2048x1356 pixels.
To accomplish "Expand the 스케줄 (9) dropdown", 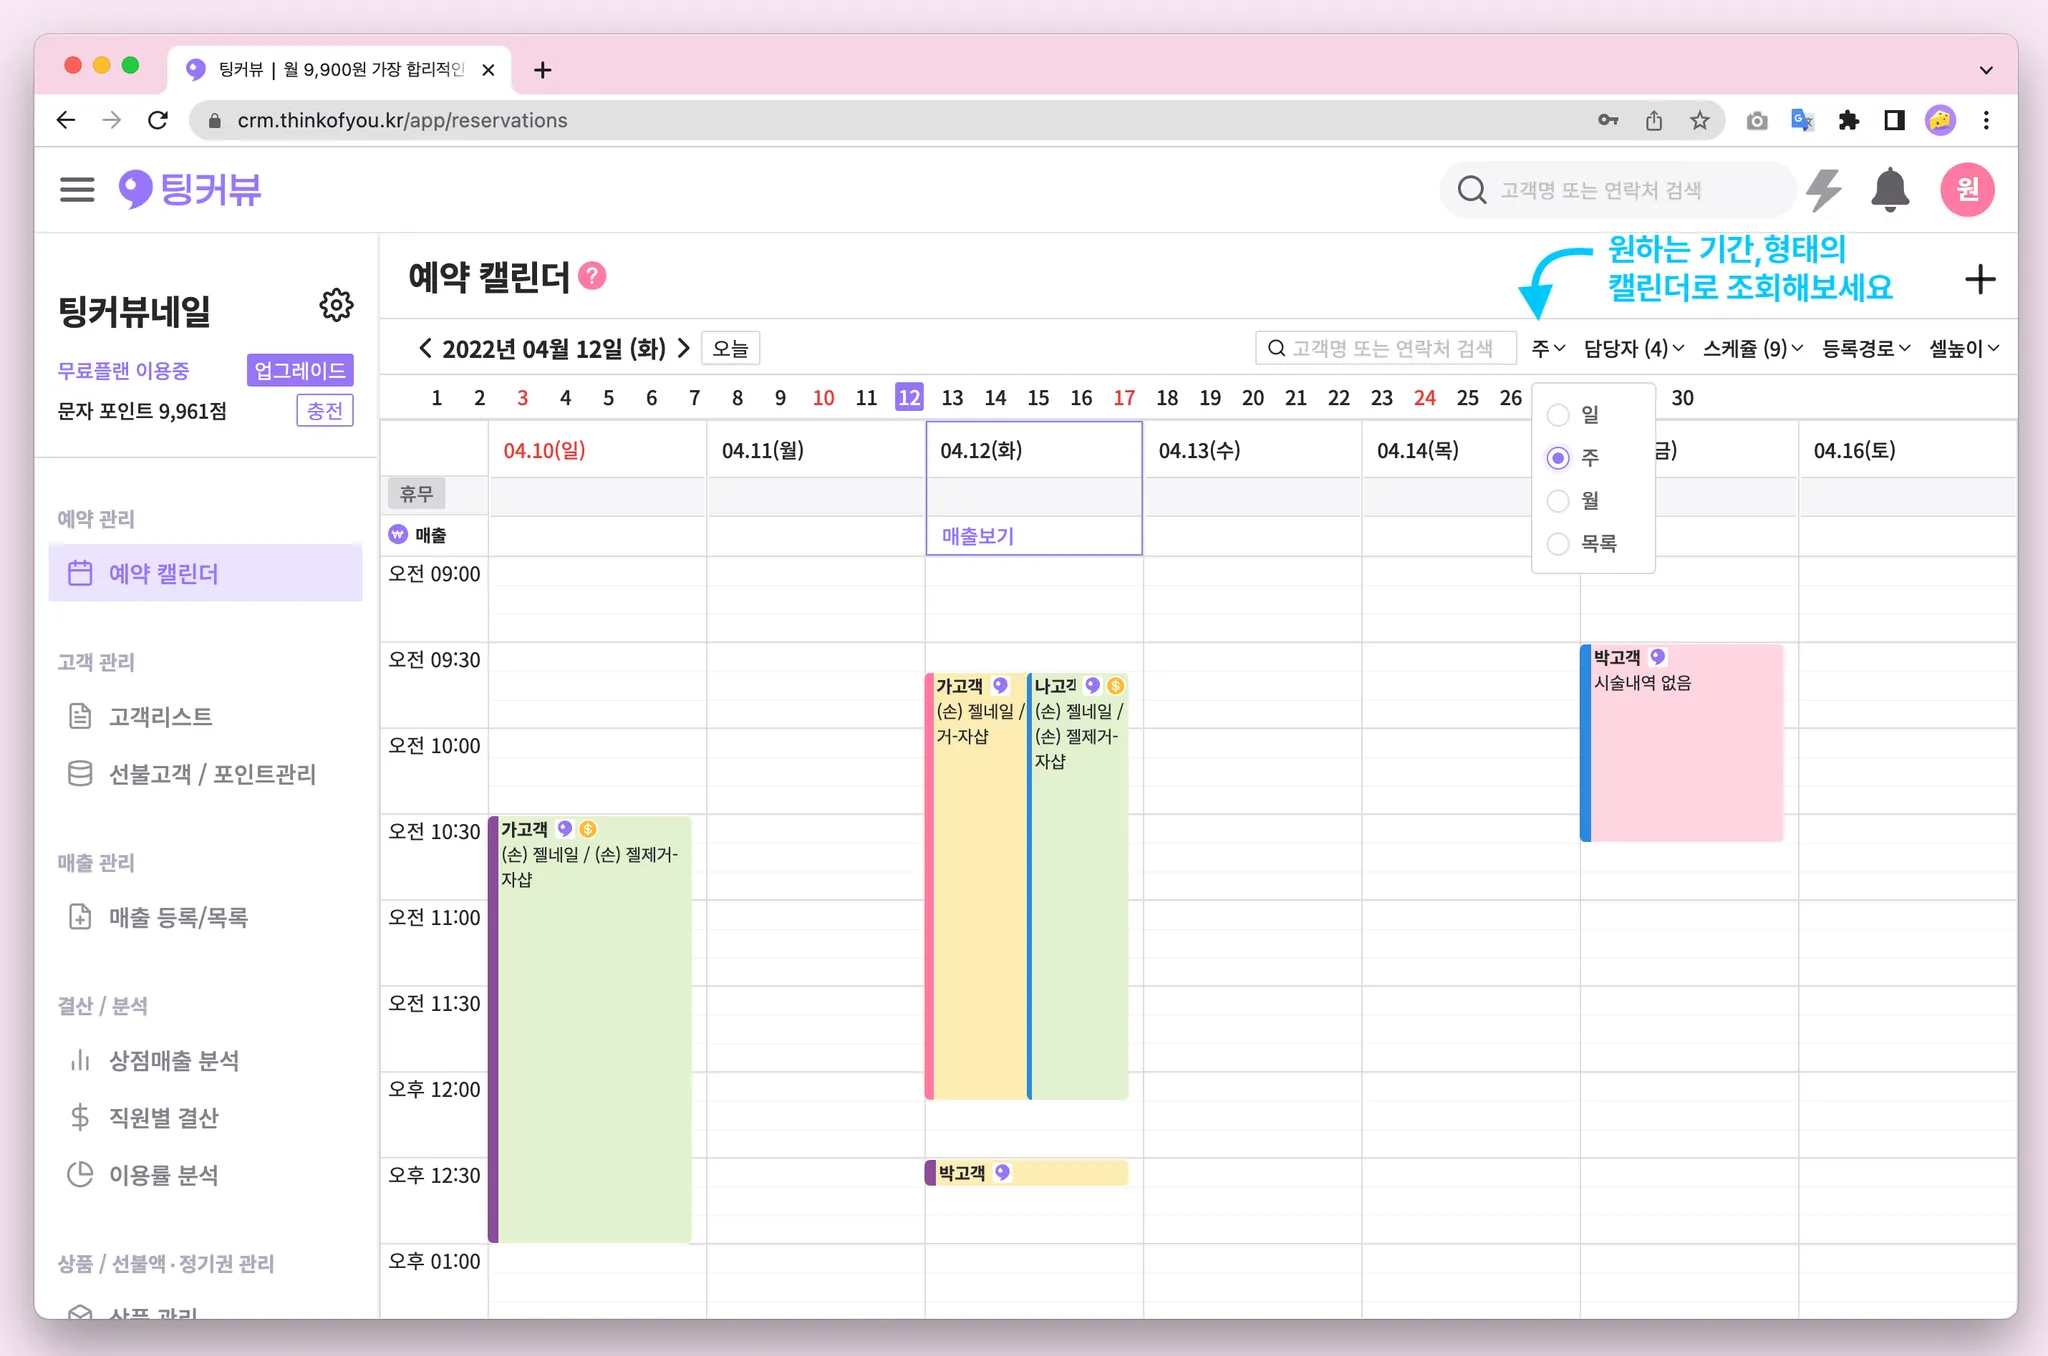I will coord(1752,349).
